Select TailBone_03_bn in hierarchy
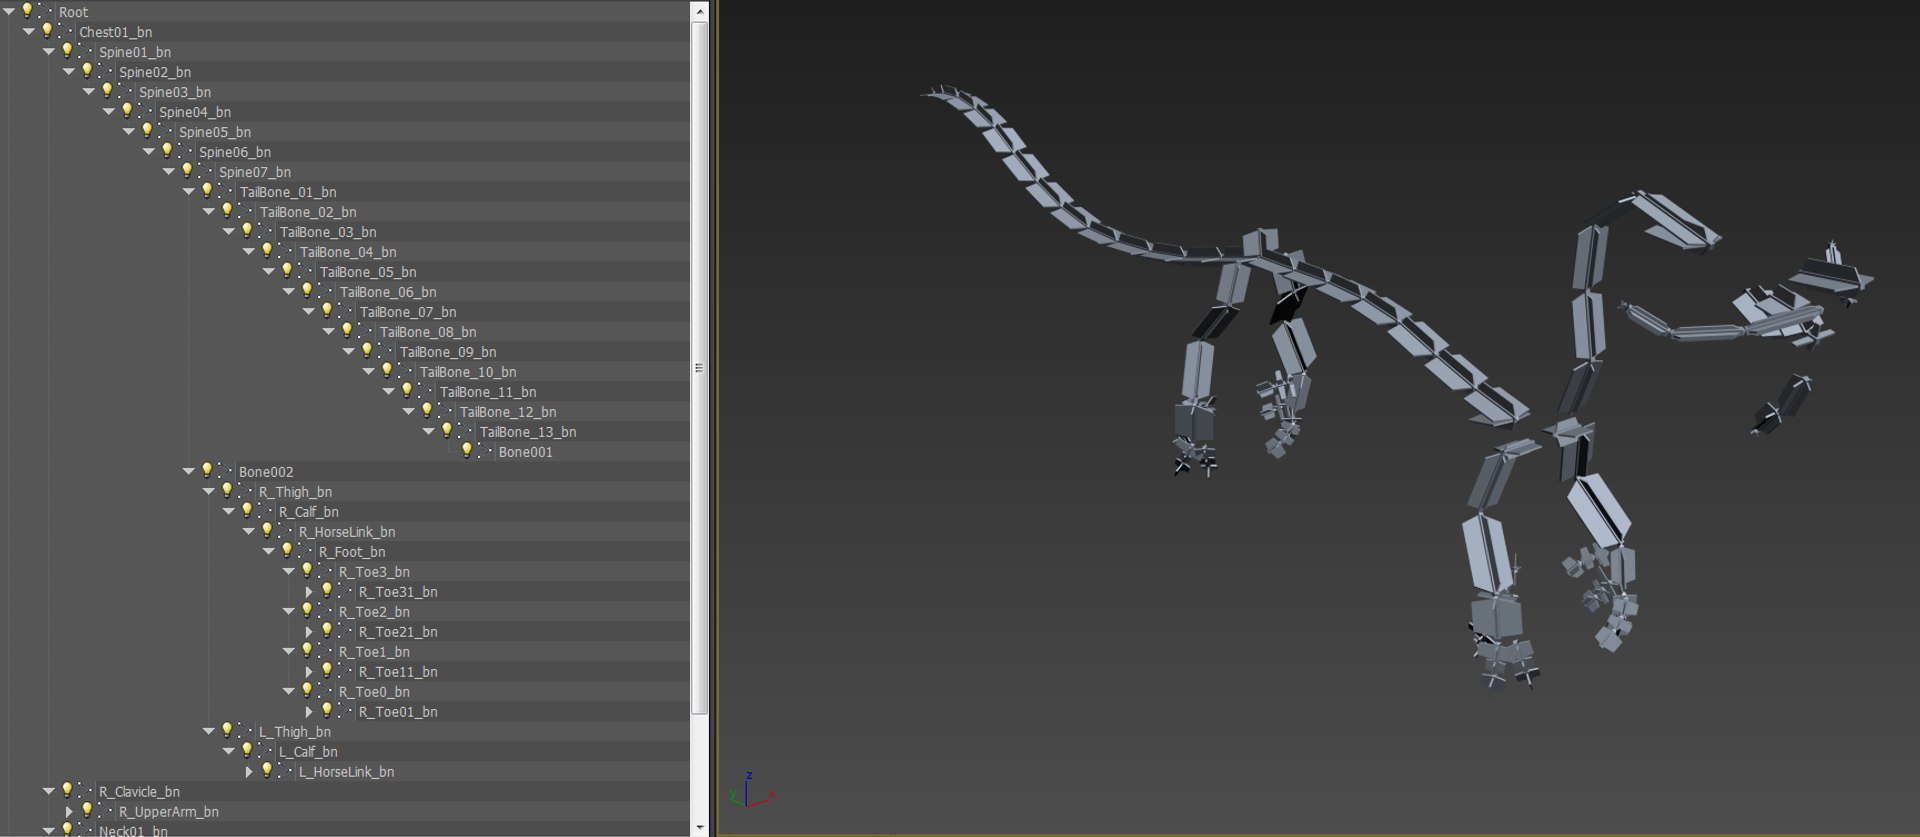The width and height of the screenshot is (1920, 837). click(328, 232)
